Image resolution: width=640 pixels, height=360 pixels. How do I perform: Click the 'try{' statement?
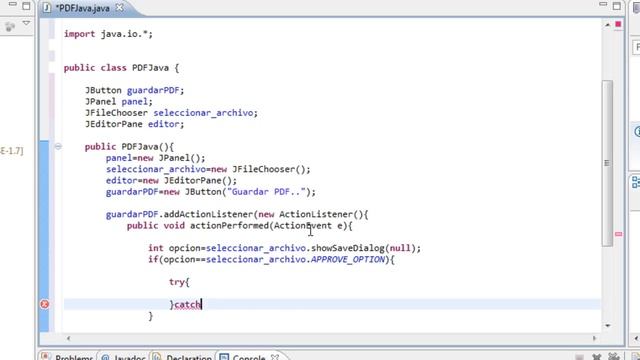(179, 282)
